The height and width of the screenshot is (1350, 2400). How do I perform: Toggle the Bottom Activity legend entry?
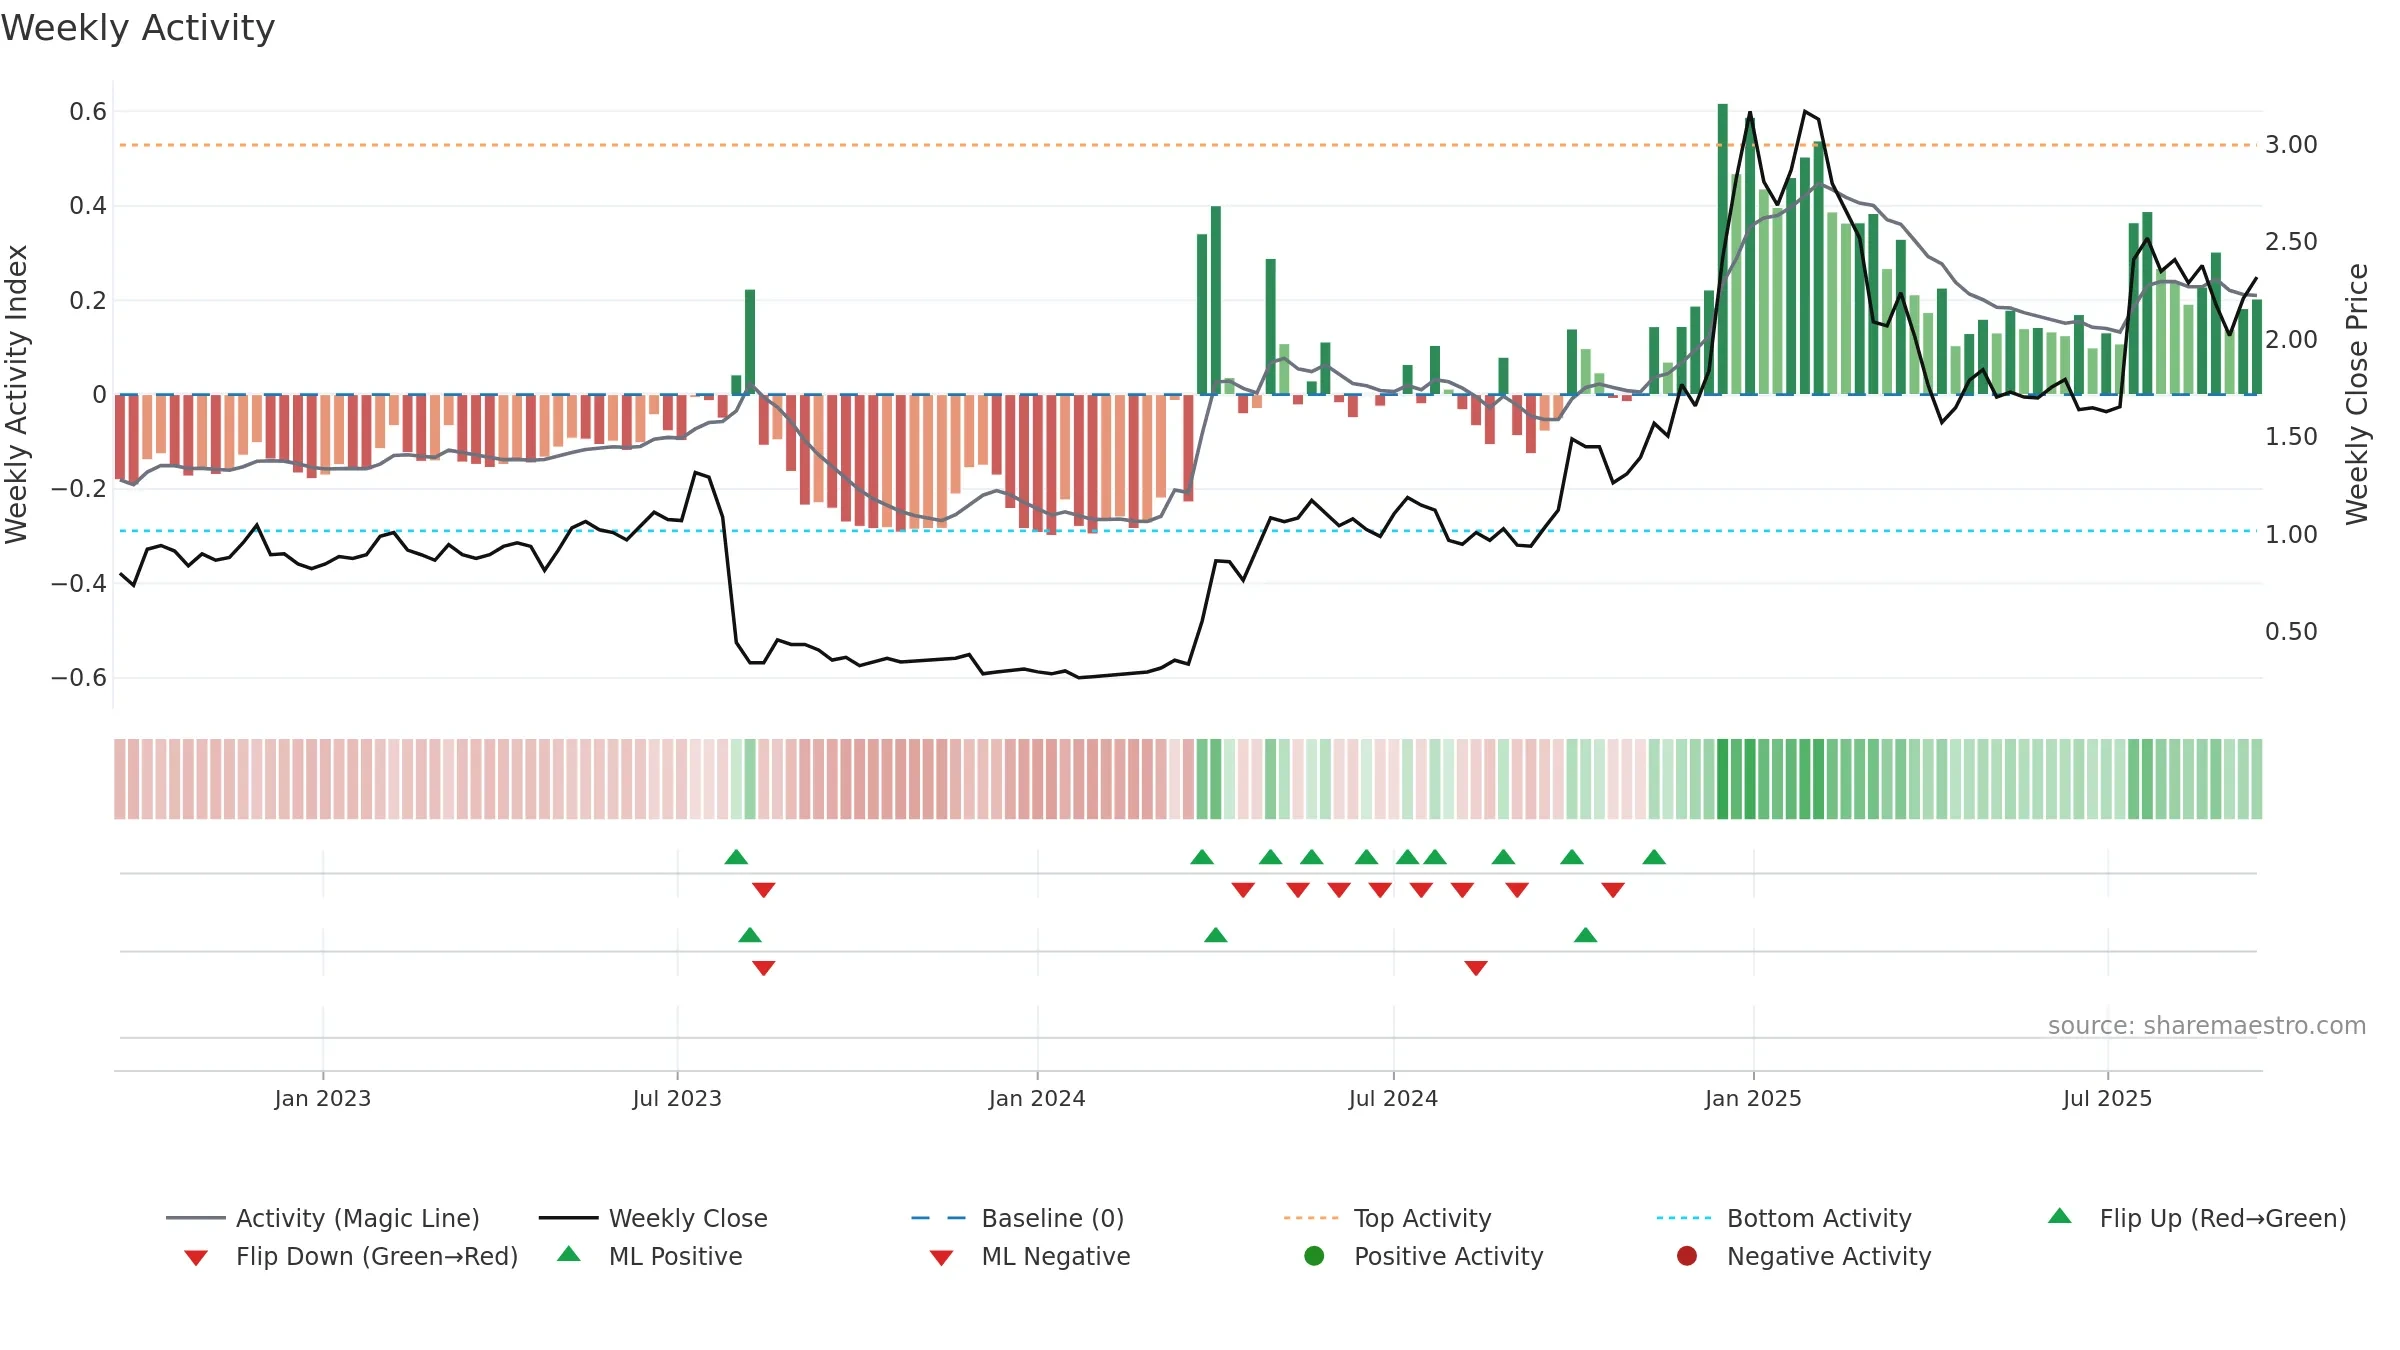1784,1218
